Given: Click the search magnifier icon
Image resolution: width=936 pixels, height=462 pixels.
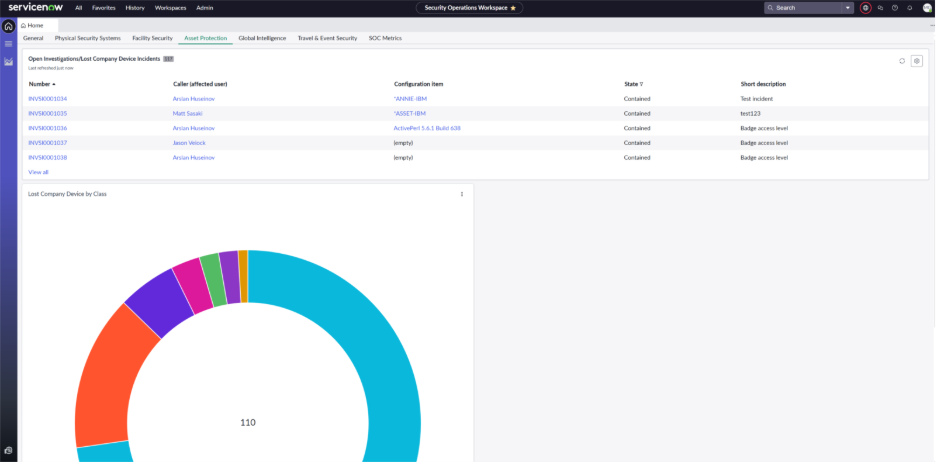Looking at the screenshot, I should (x=771, y=8).
